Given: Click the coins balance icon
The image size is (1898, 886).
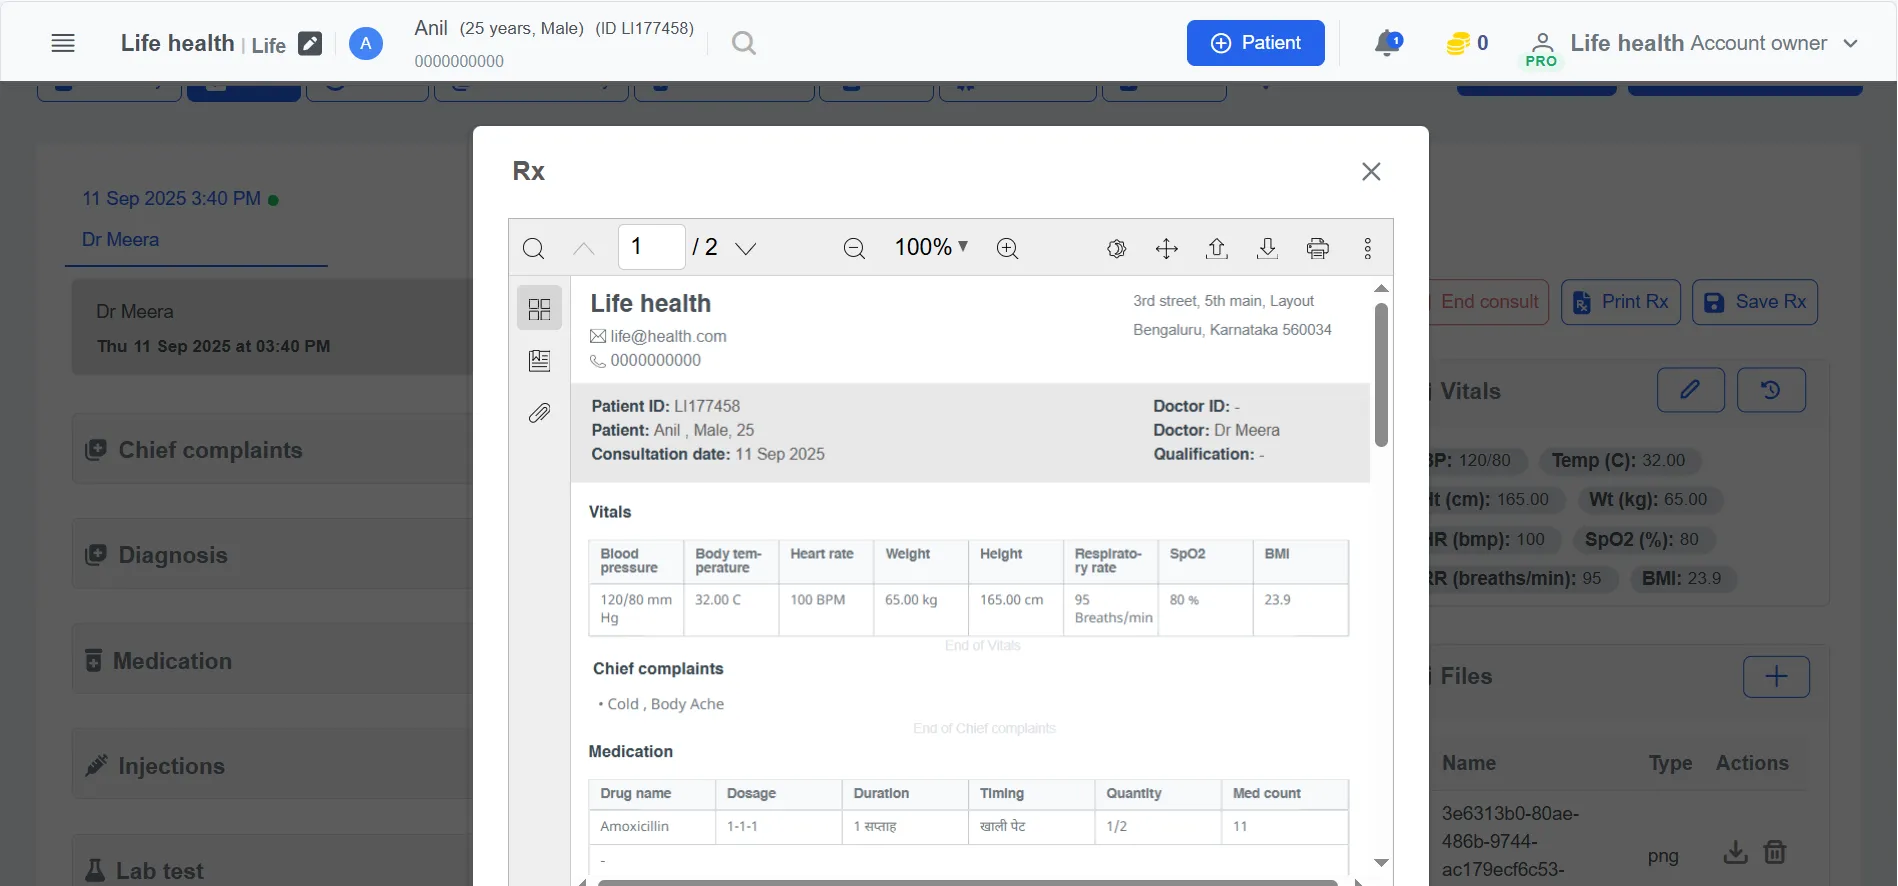Looking at the screenshot, I should [1458, 43].
